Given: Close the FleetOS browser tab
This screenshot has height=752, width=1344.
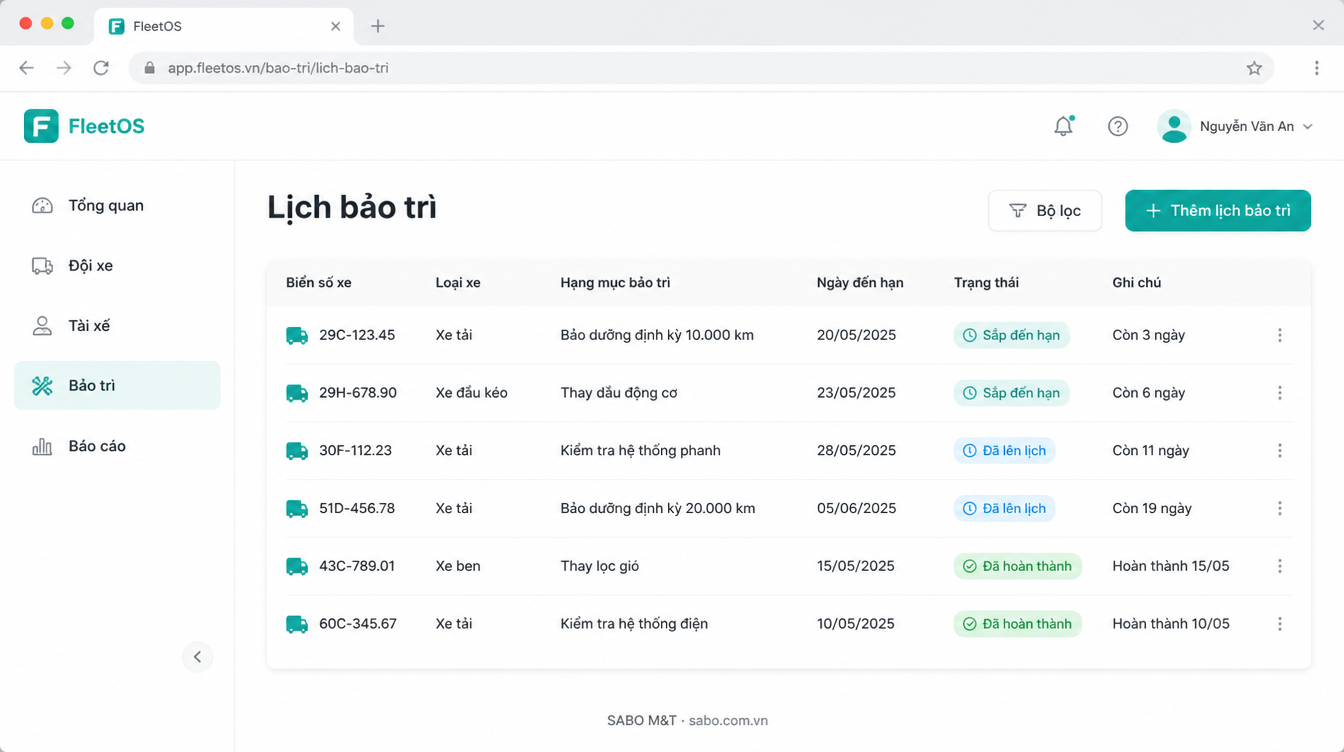Looking at the screenshot, I should coord(336,26).
